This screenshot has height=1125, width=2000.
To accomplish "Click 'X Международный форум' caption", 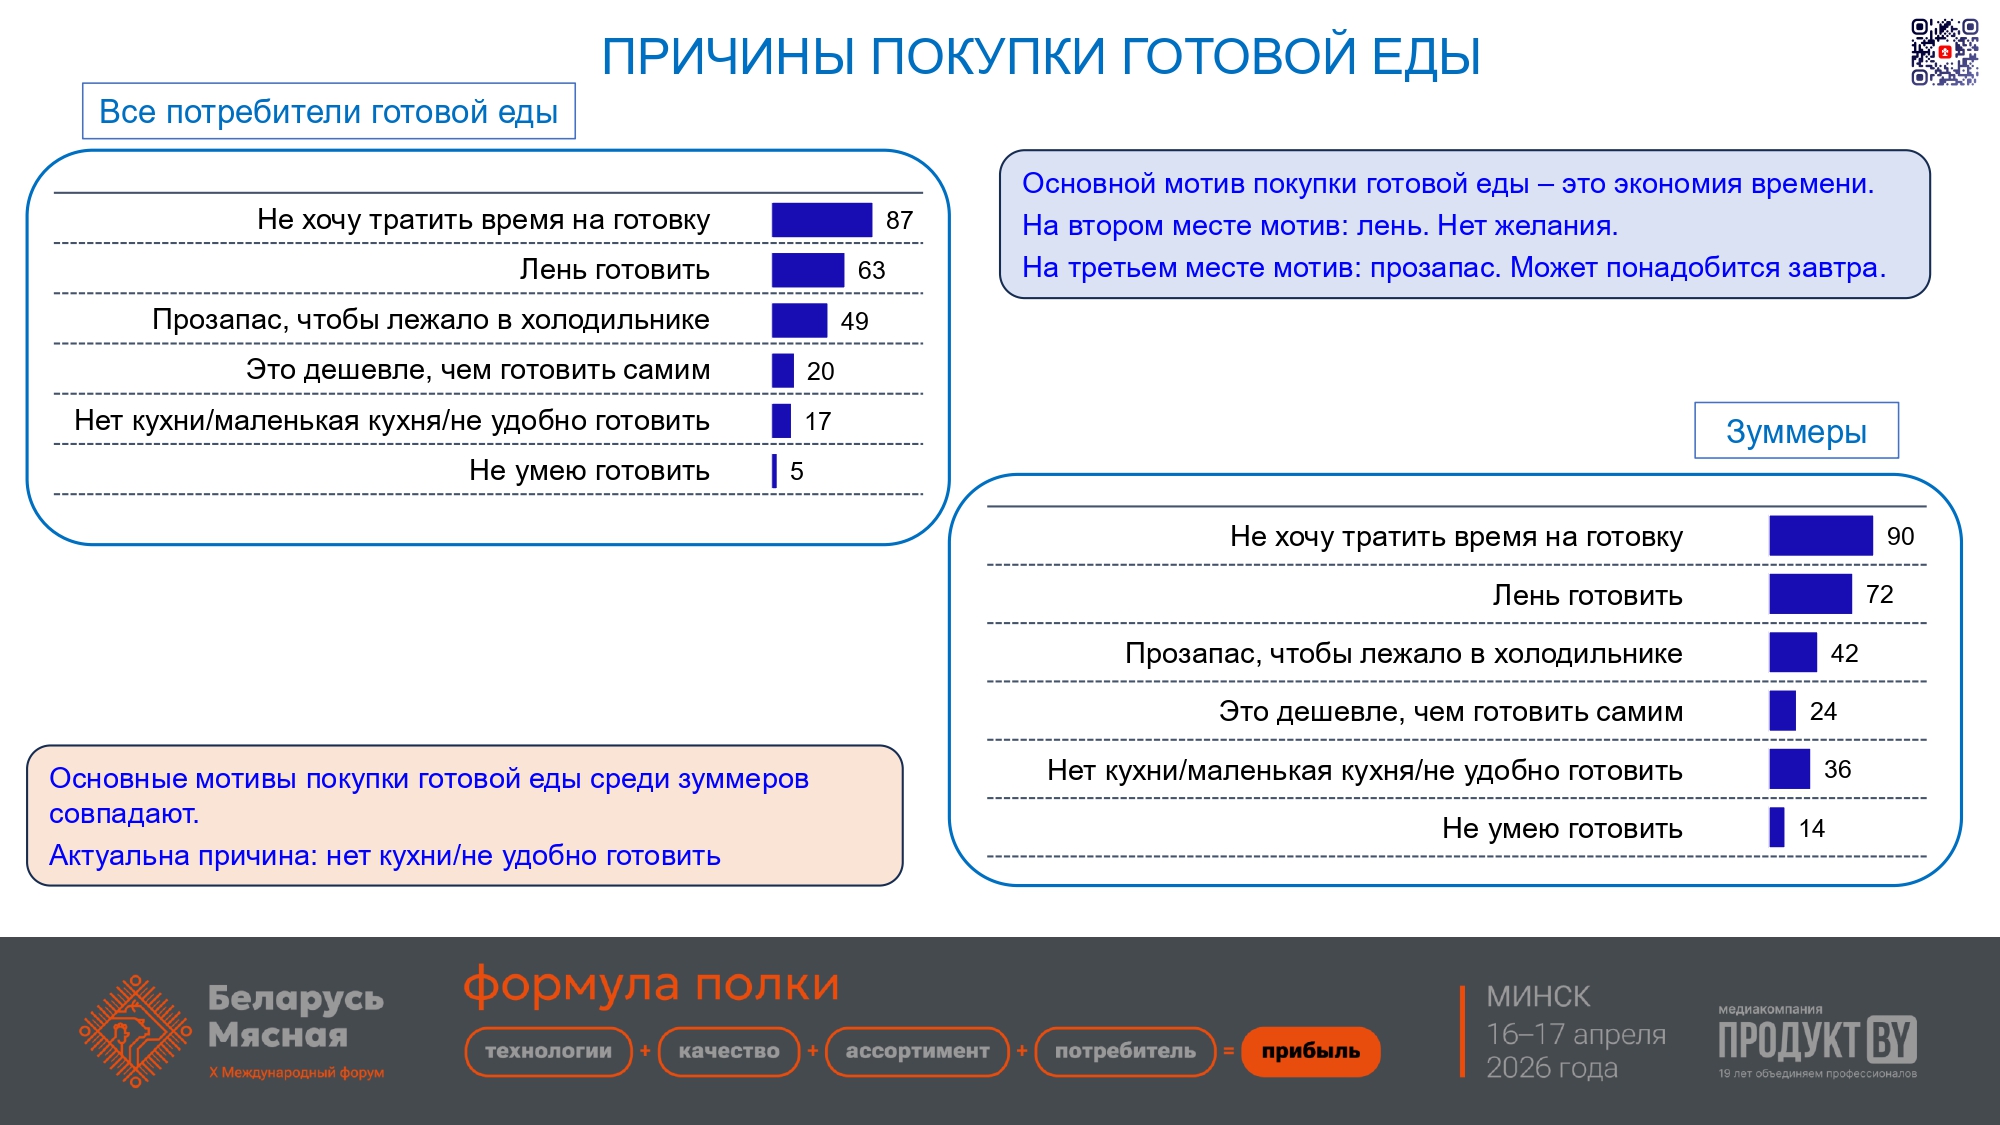I will pyautogui.click(x=296, y=1072).
